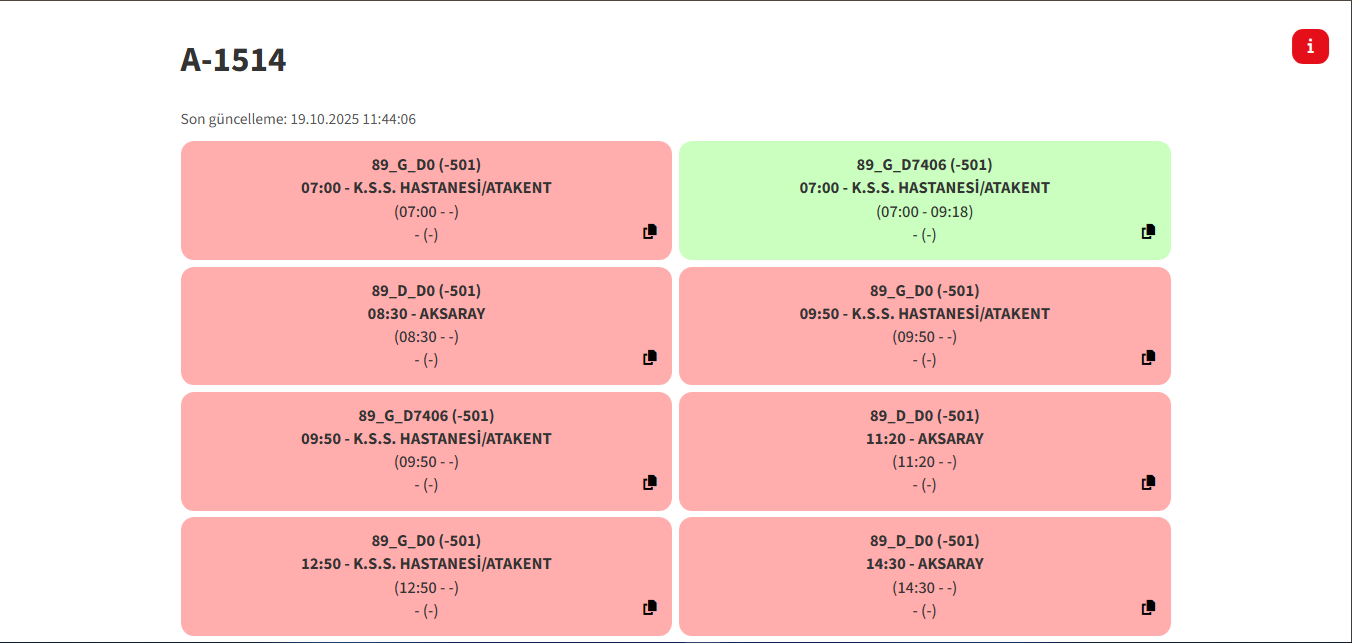Click the (07:00 - 09:18) time range text
This screenshot has height=643, width=1352.
click(924, 212)
